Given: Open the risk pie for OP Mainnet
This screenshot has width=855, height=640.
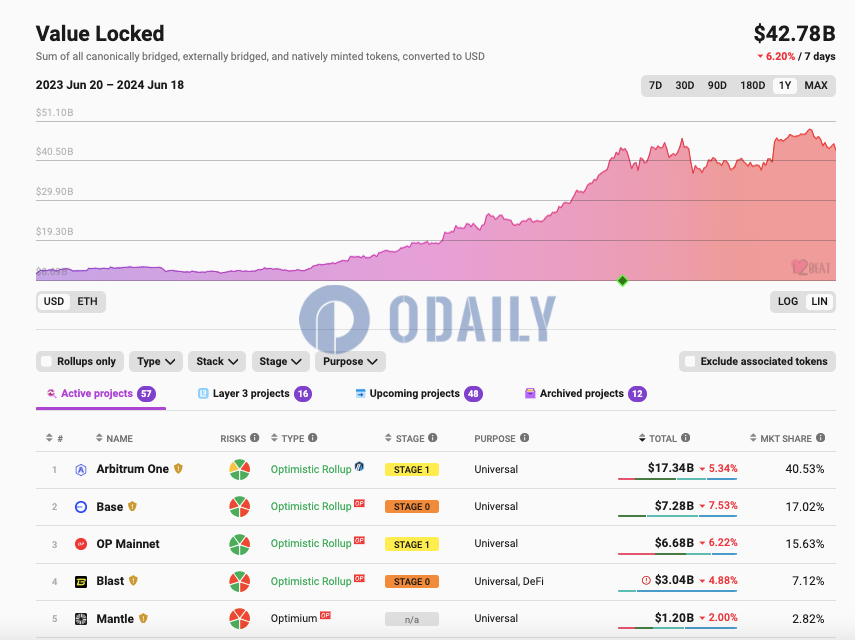Looking at the screenshot, I should (x=239, y=544).
